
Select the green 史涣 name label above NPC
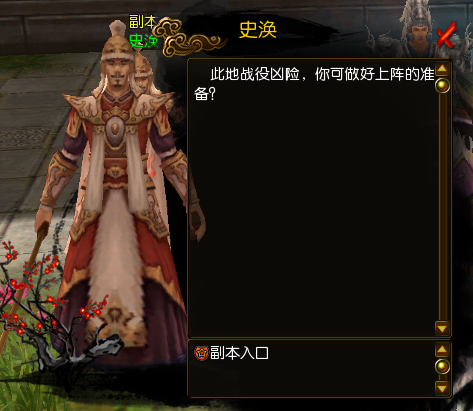[x=143, y=41]
